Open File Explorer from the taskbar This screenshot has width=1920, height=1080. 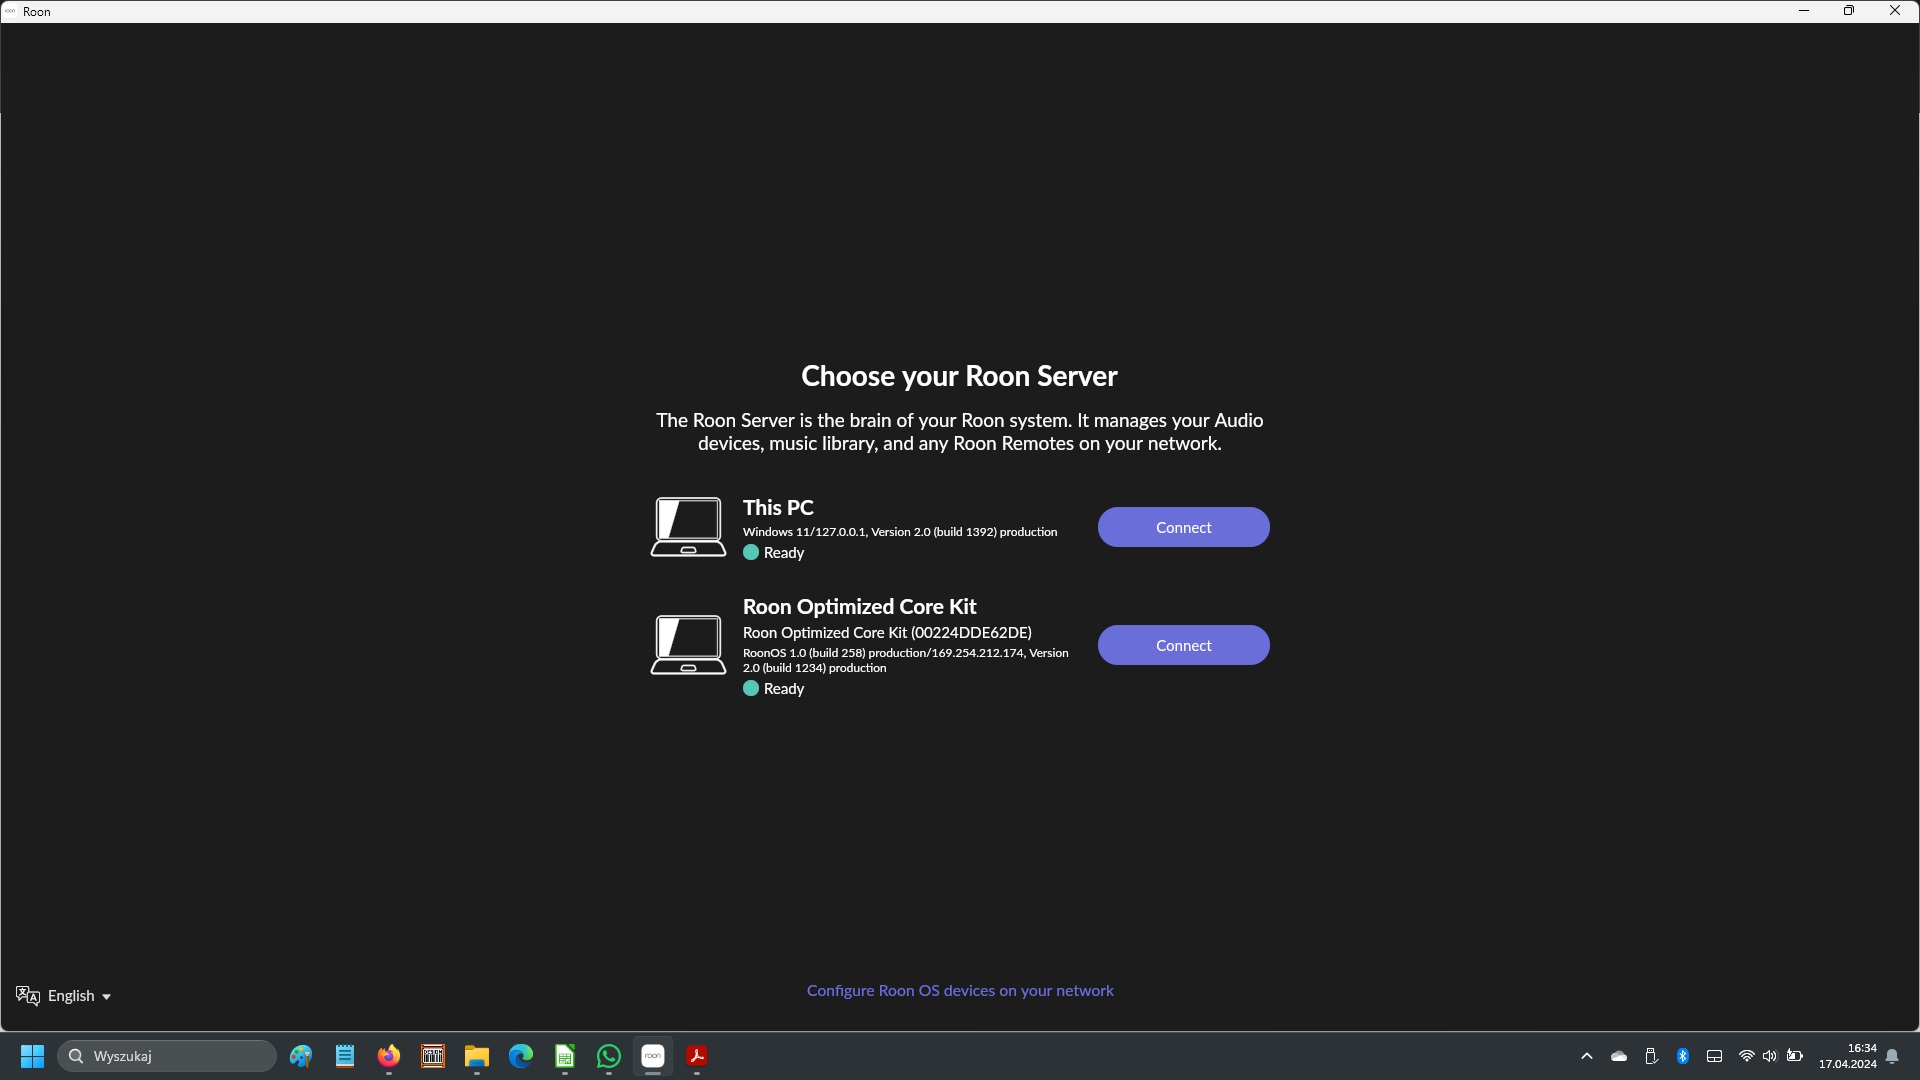click(477, 1056)
